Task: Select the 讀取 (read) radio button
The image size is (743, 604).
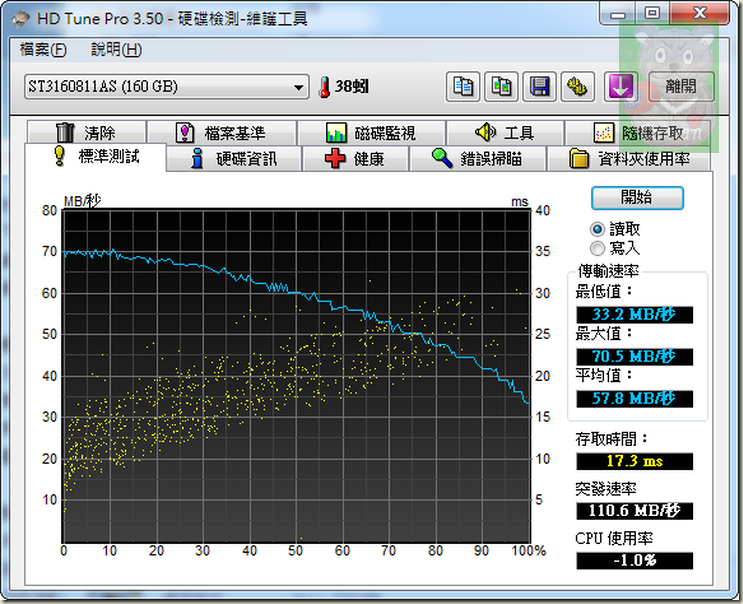Action: [x=598, y=229]
